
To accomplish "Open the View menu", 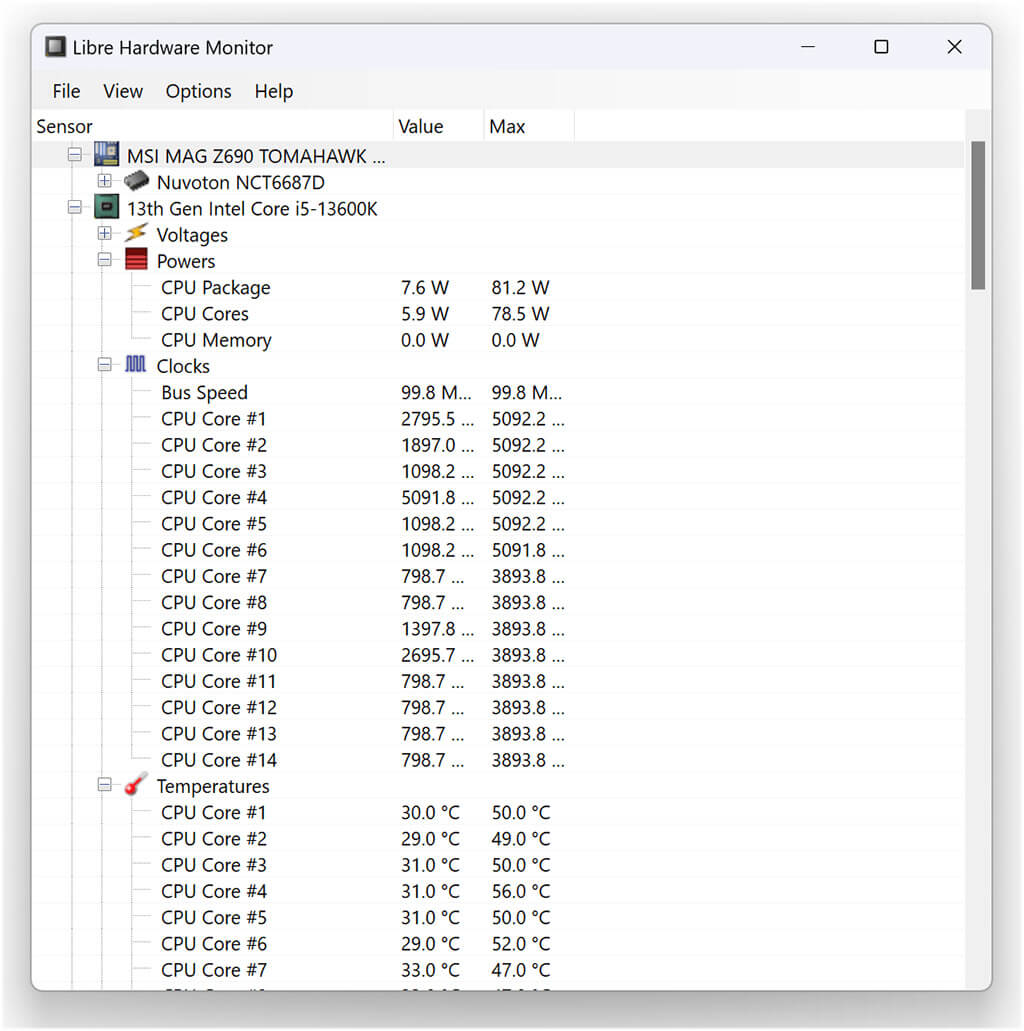I will [122, 91].
